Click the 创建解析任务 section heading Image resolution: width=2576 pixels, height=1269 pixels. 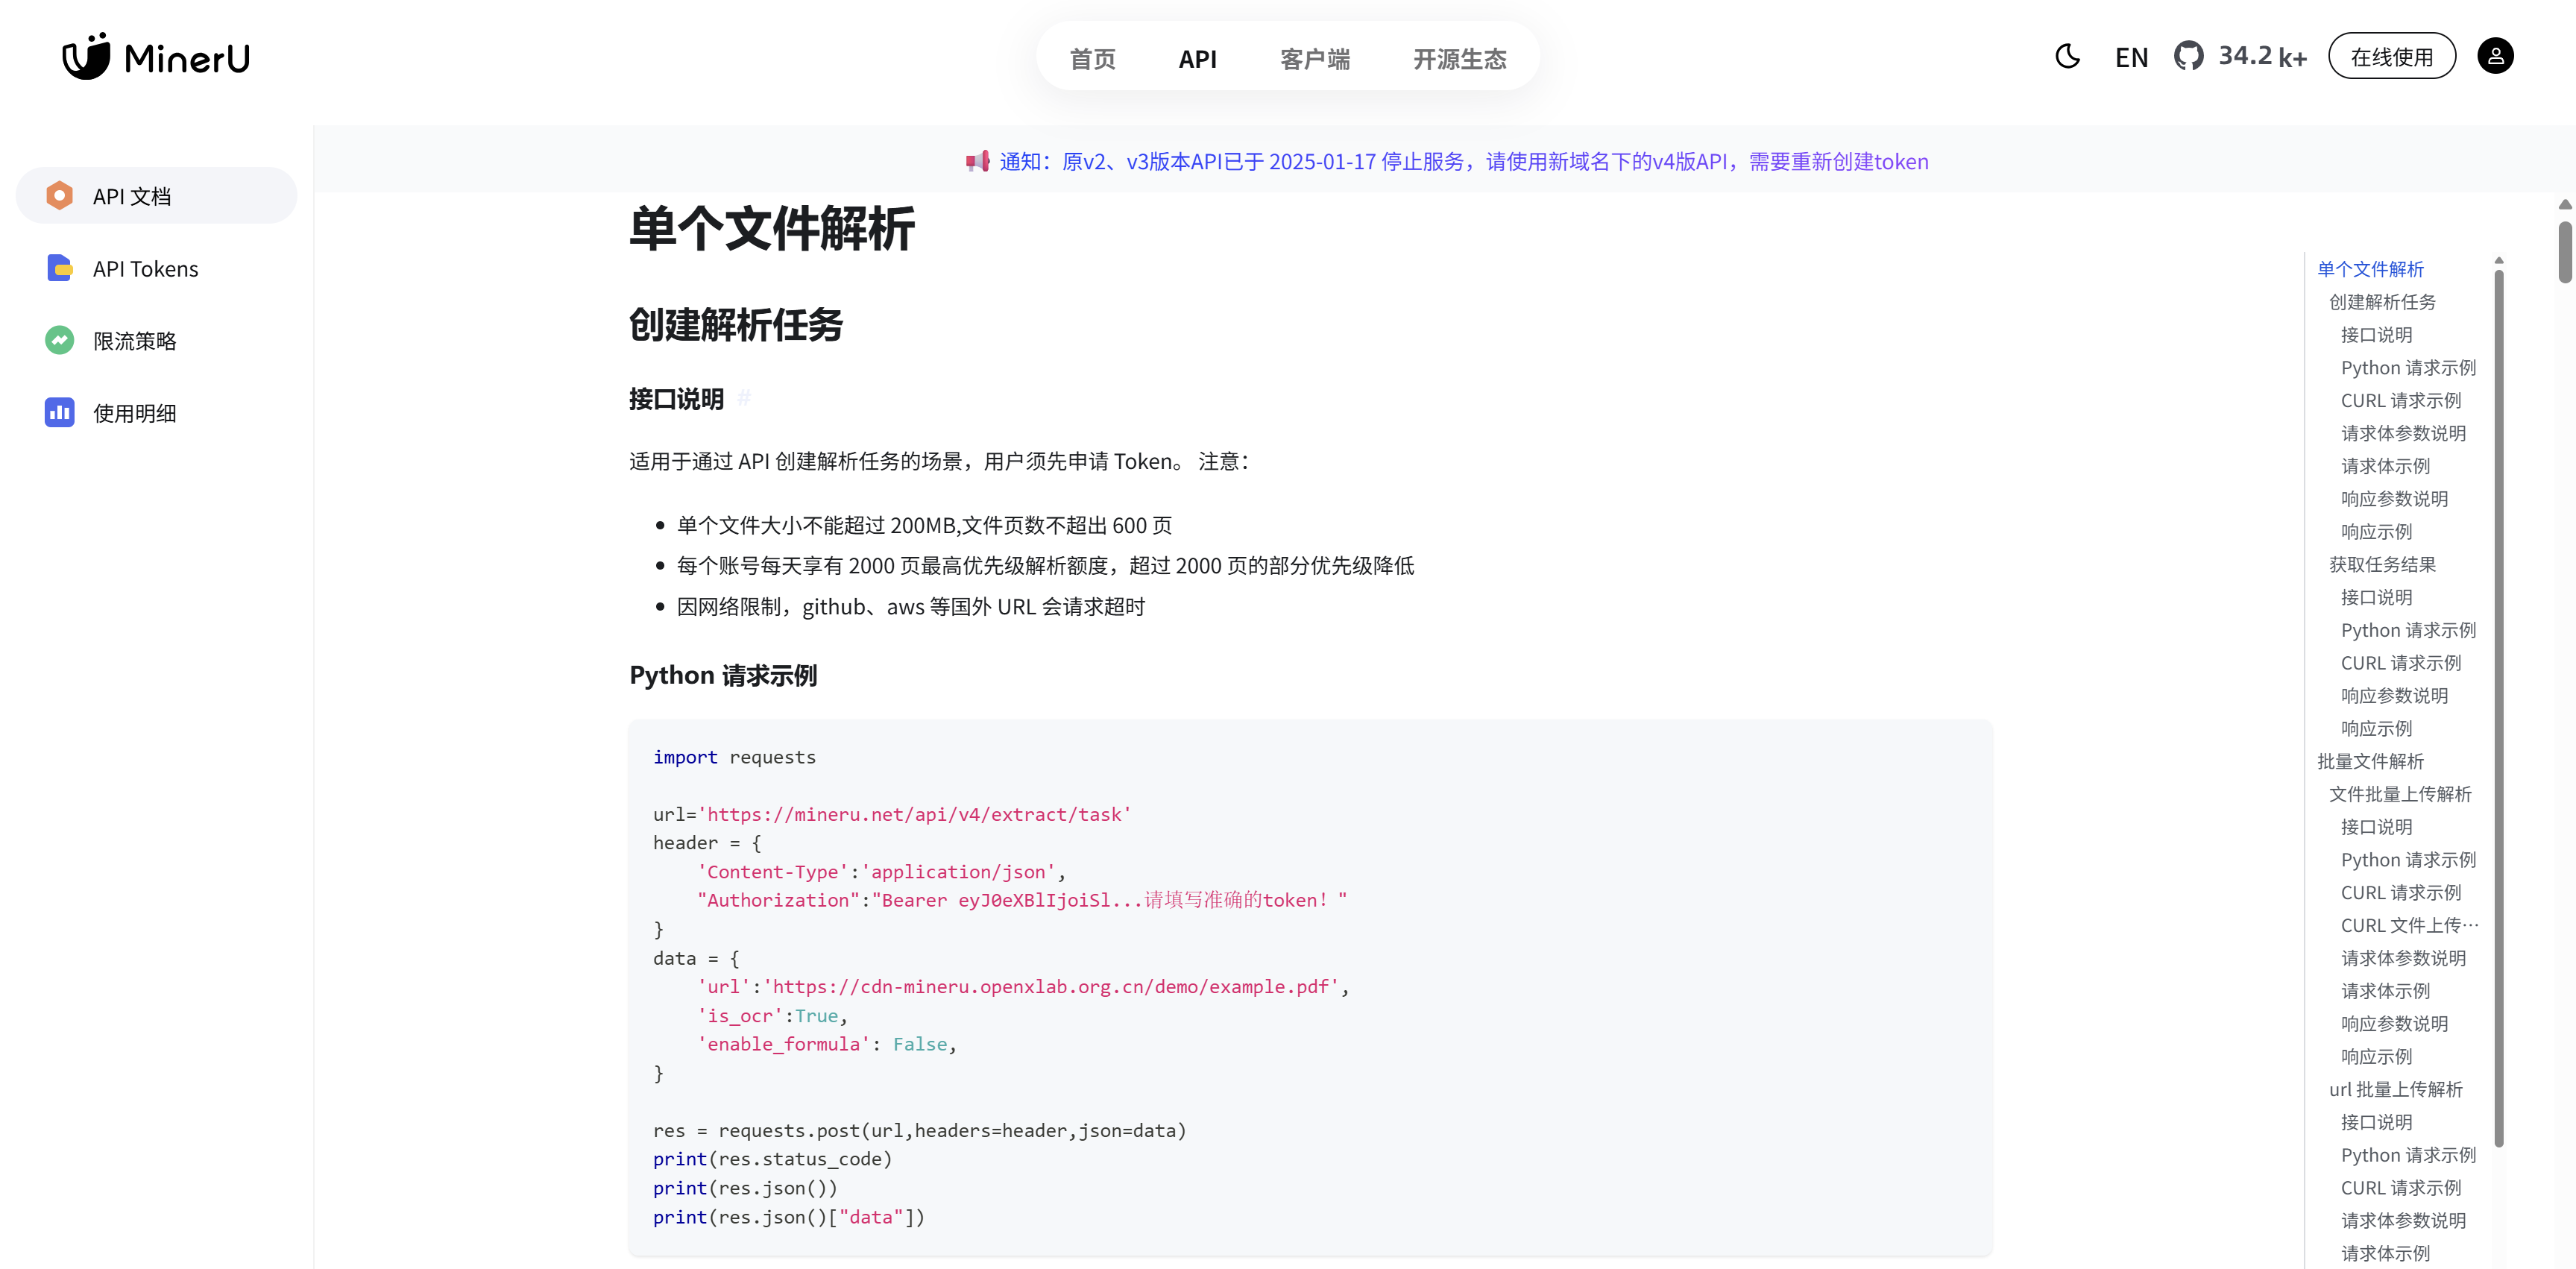[x=735, y=325]
